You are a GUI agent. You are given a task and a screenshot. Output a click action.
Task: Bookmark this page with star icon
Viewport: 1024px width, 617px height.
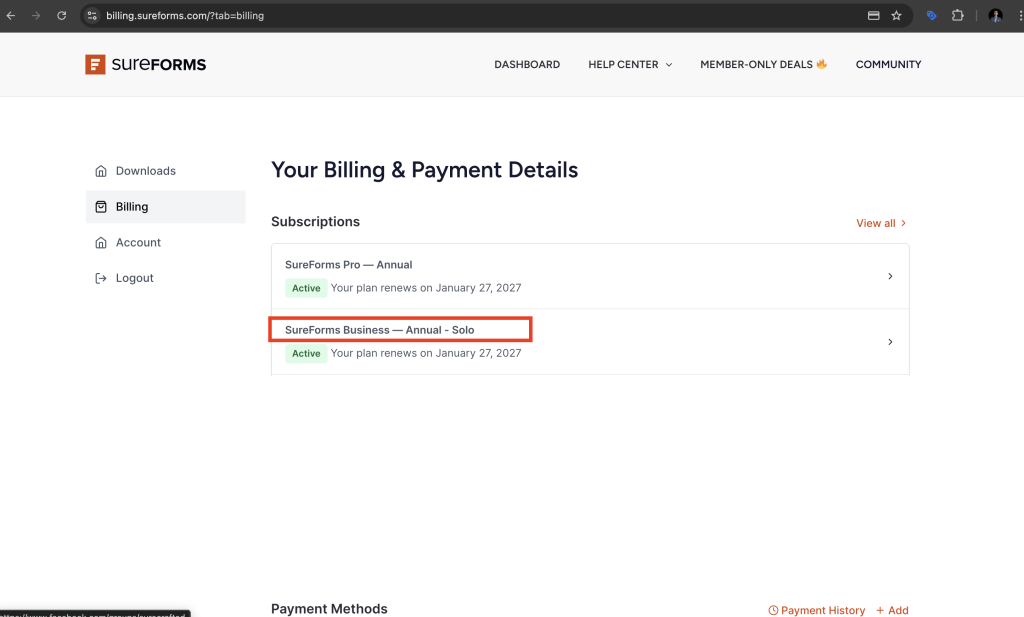(x=896, y=16)
